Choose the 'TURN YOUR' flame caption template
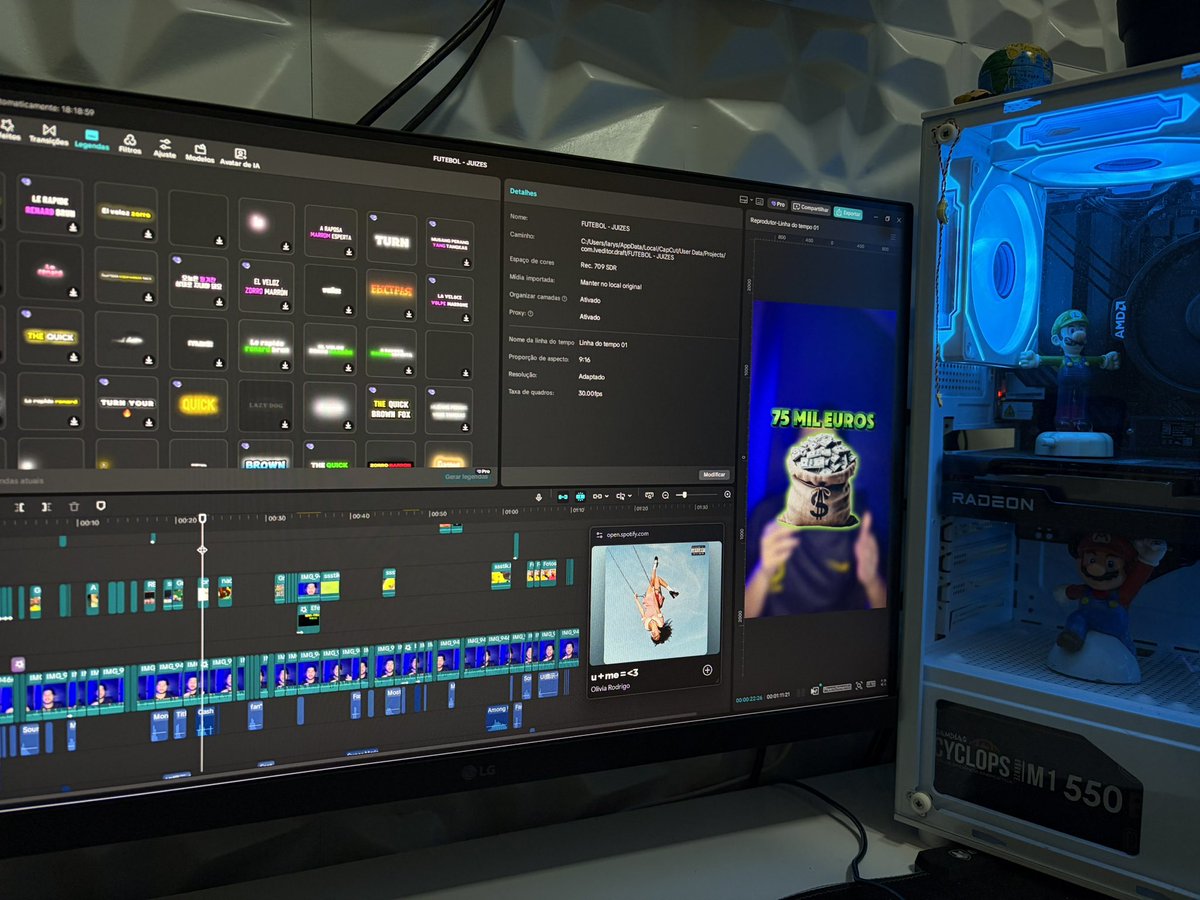This screenshot has width=1200, height=900. 126,403
